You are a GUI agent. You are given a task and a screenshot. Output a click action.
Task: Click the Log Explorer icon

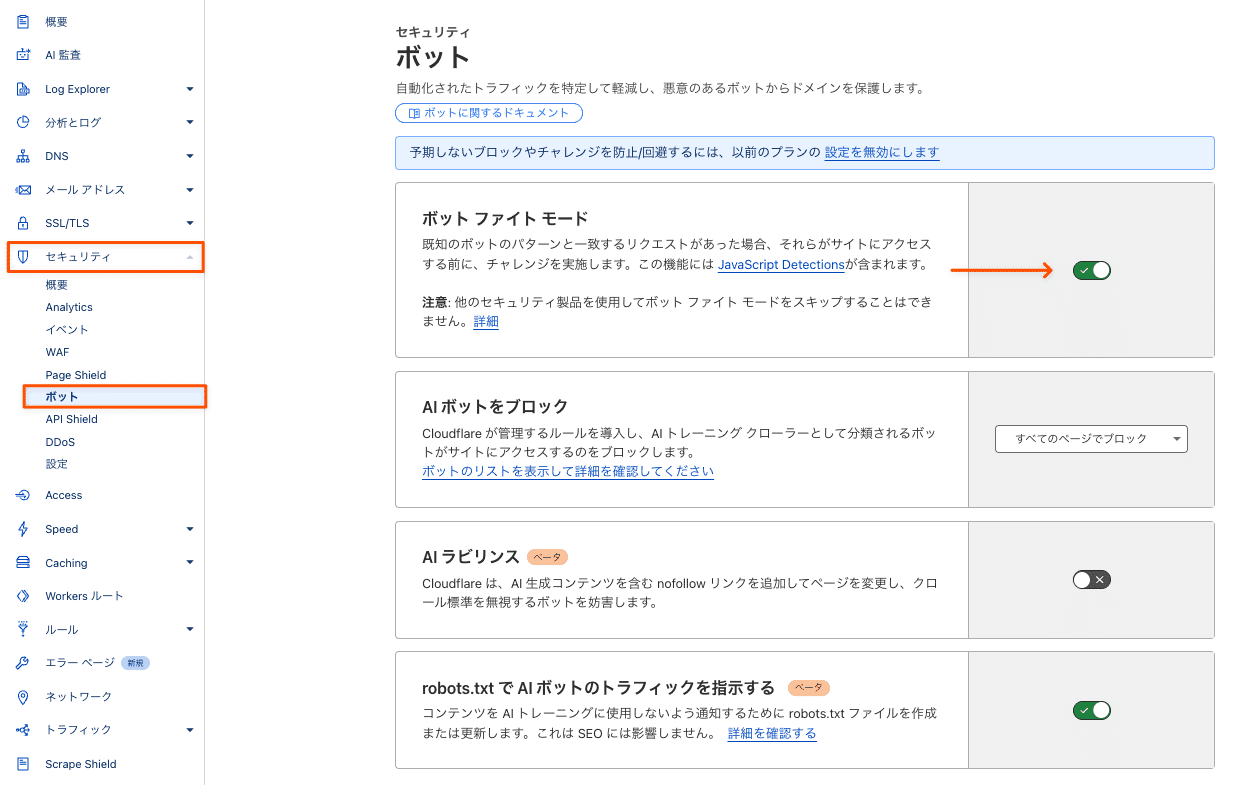pyautogui.click(x=22, y=88)
